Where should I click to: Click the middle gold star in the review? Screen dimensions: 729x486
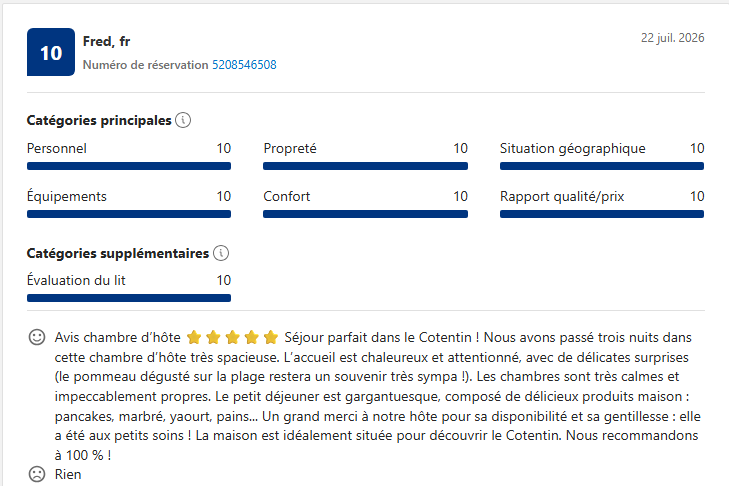click(x=232, y=337)
